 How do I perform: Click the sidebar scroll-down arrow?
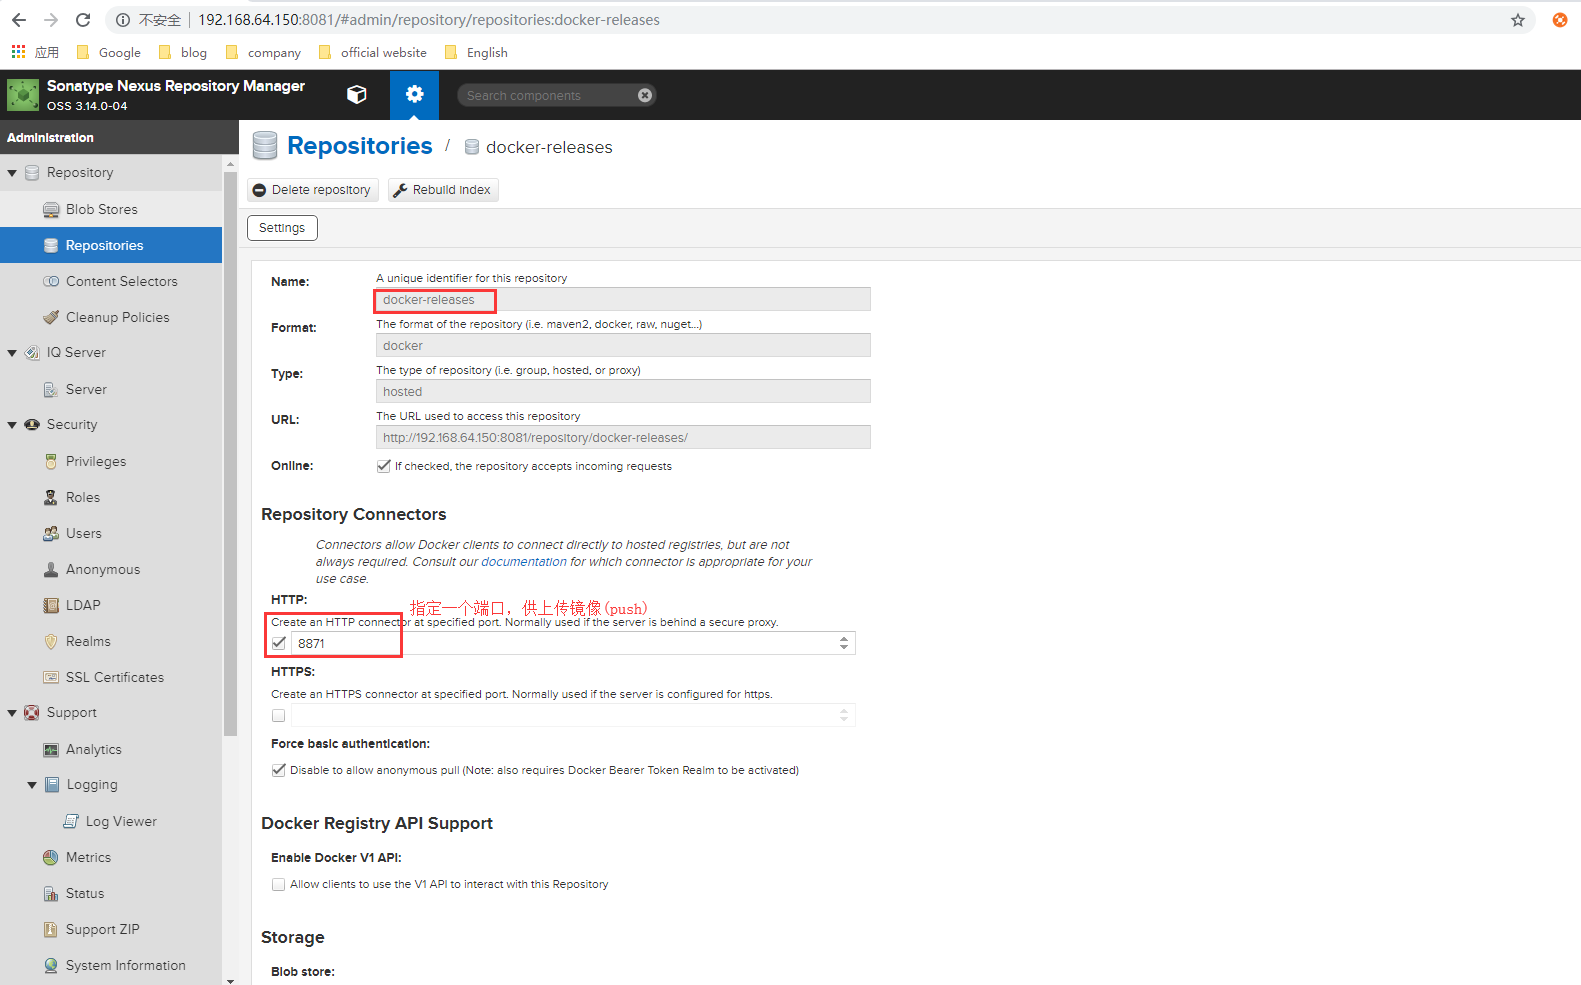click(231, 980)
